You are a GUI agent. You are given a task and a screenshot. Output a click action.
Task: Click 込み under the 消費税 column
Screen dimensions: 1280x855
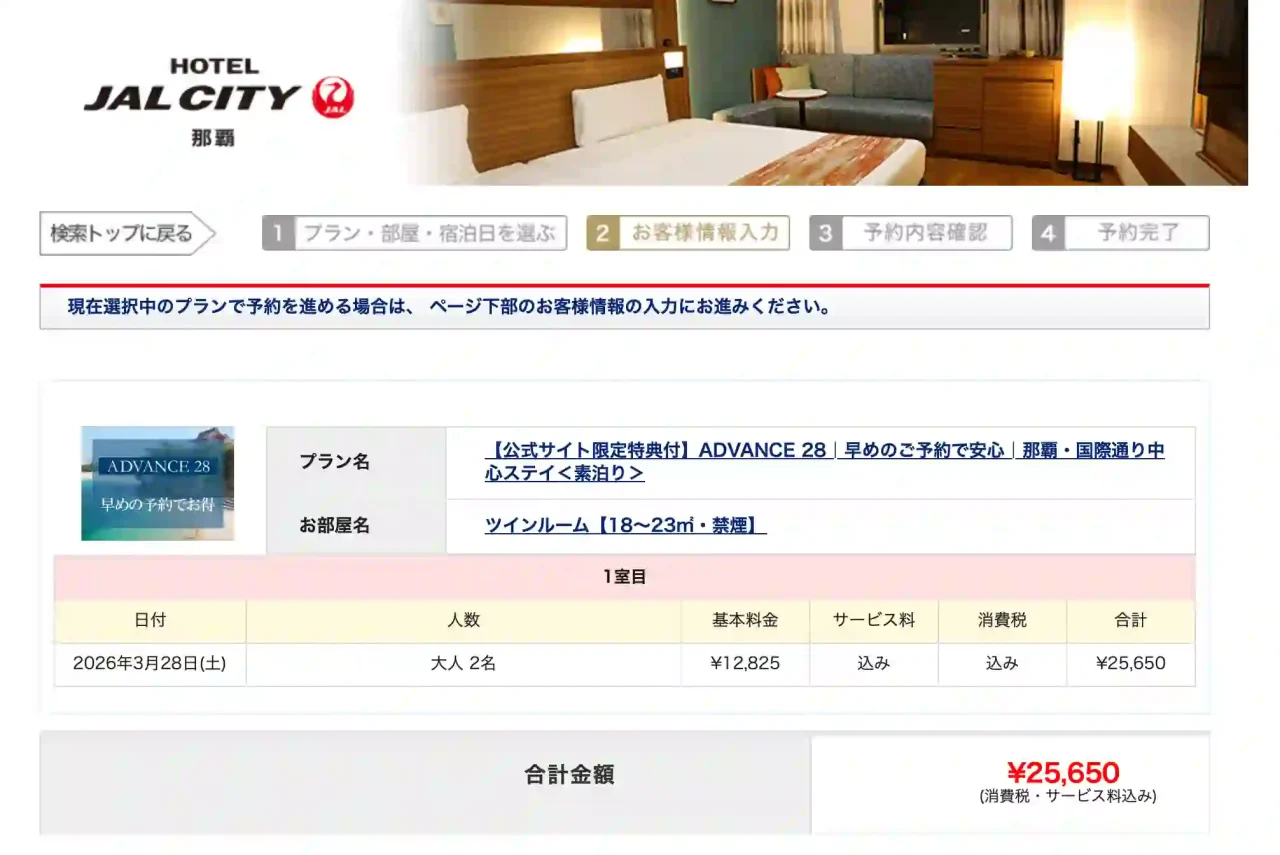click(x=1002, y=664)
